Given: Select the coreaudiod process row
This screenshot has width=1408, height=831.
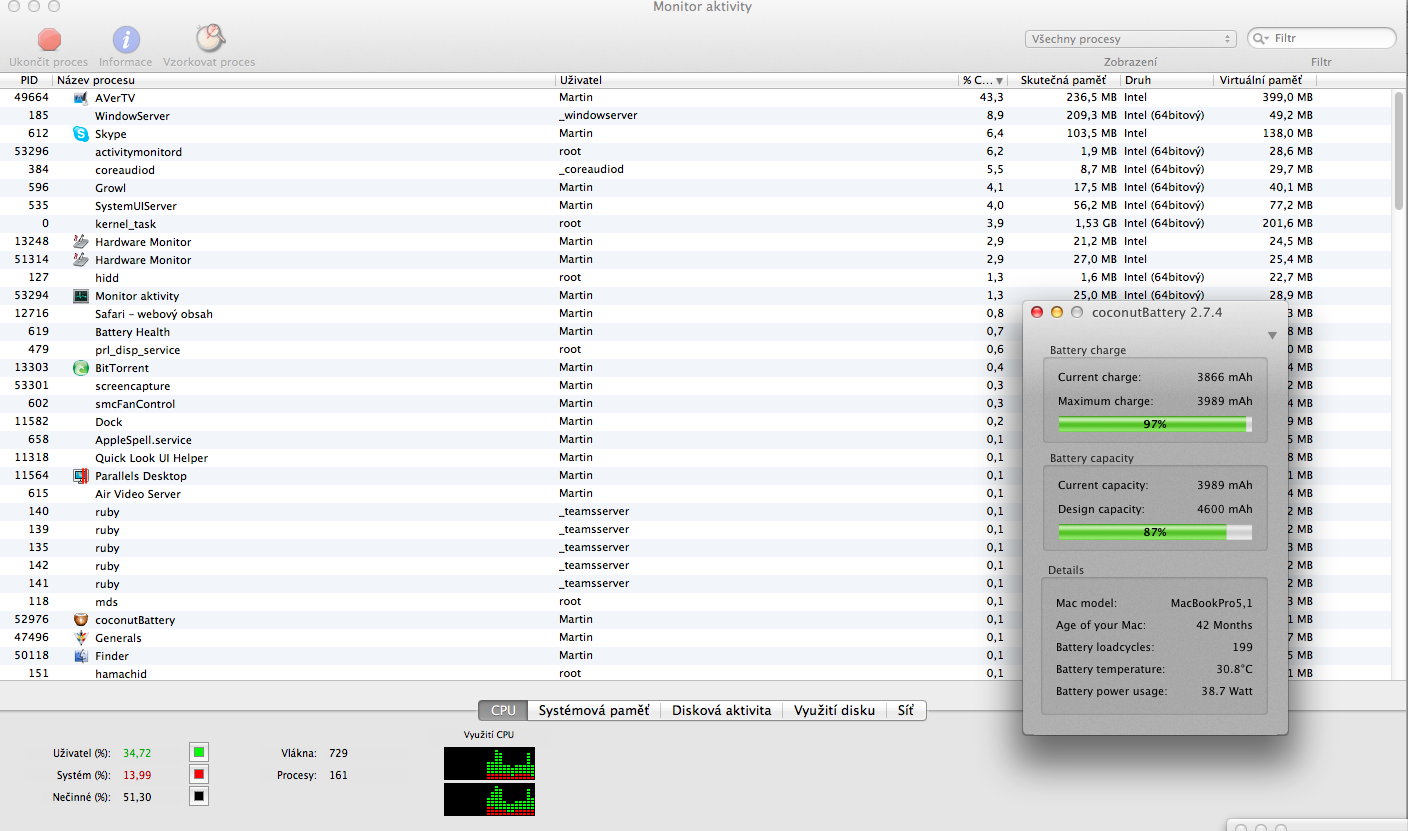Looking at the screenshot, I should click(696, 170).
